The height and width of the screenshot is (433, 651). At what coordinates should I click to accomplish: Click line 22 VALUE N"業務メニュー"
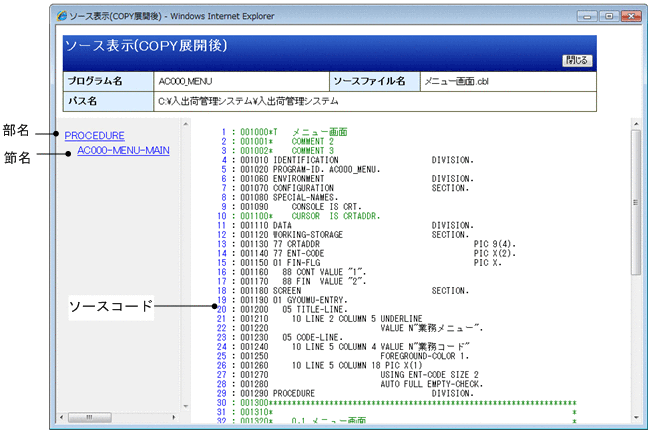point(432,328)
